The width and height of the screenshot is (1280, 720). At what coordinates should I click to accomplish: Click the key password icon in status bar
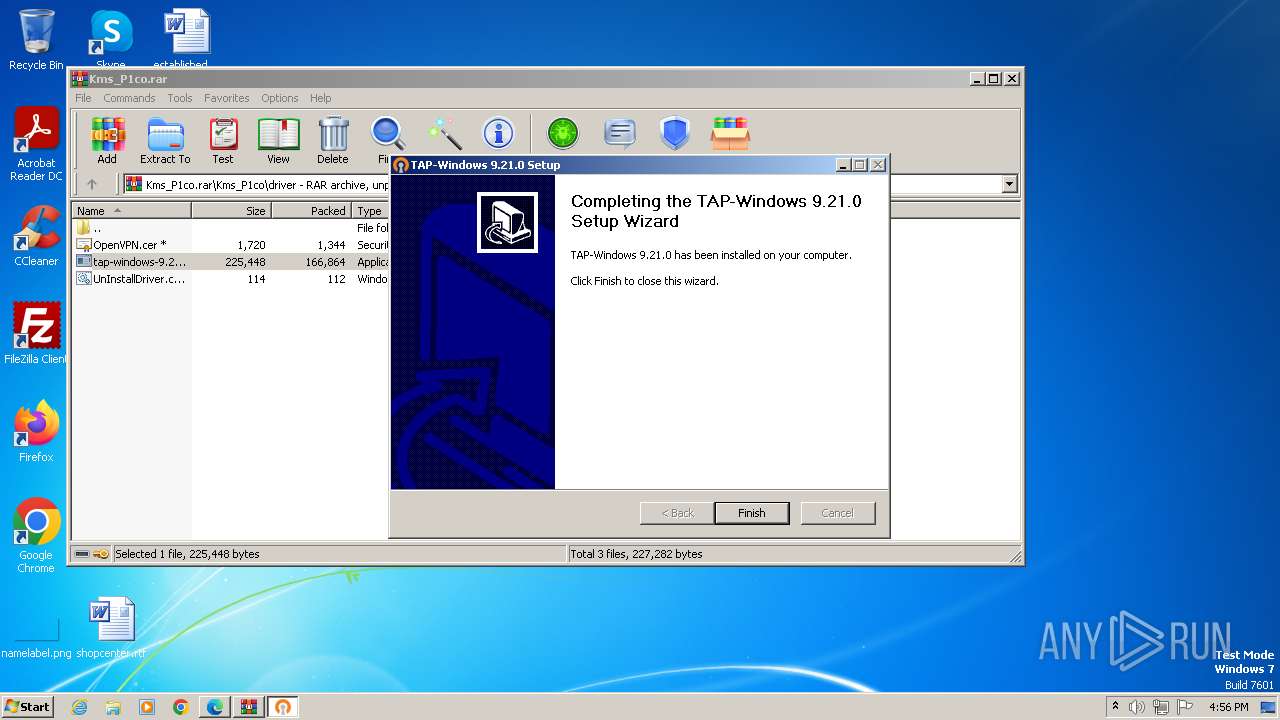coord(101,554)
